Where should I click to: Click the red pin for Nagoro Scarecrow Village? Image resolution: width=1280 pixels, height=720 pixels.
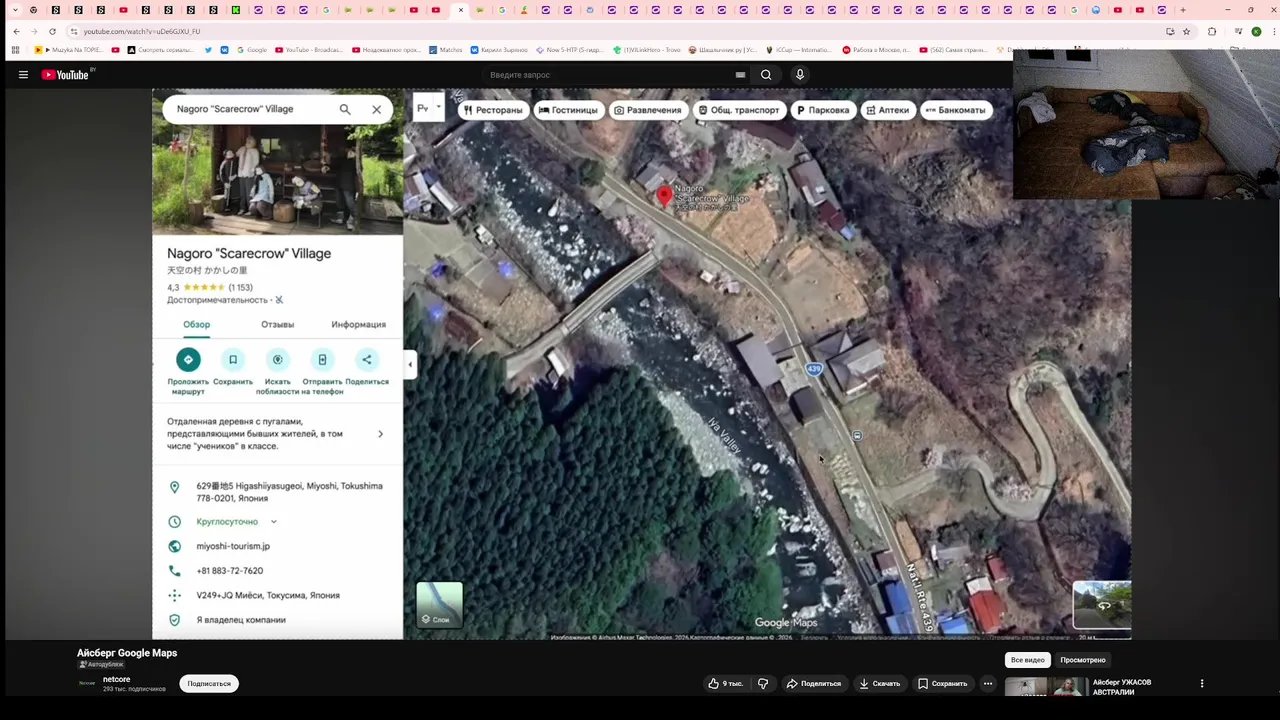pos(664,196)
